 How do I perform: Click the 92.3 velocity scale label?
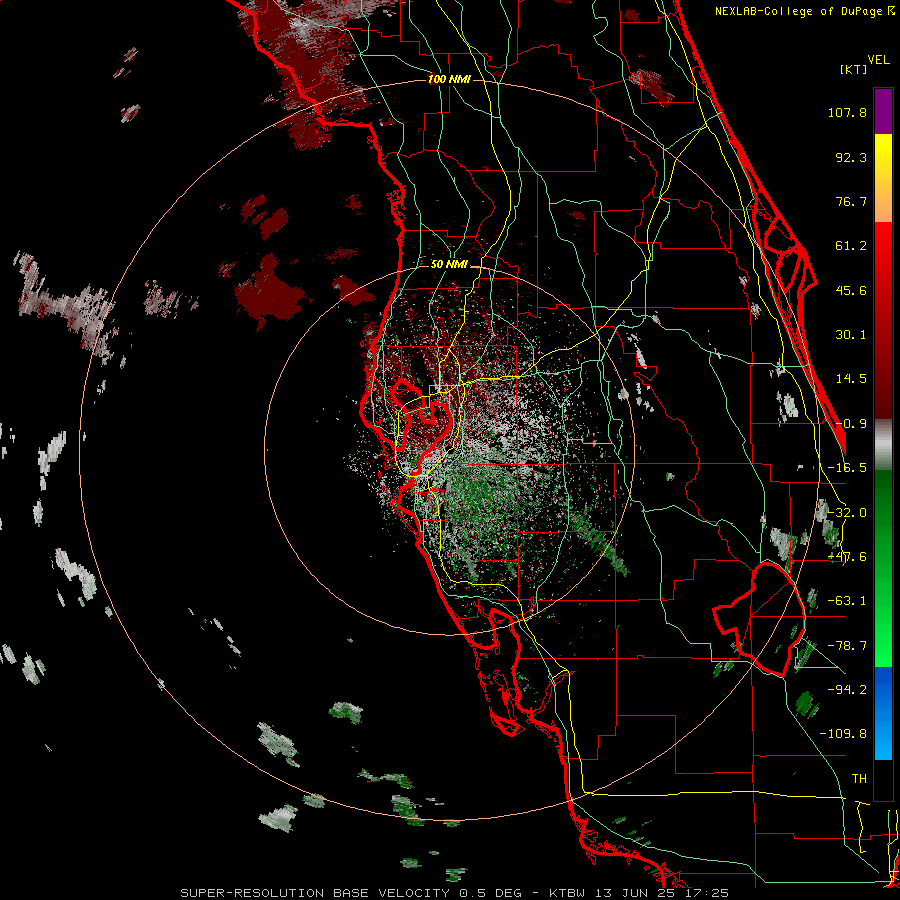point(851,157)
